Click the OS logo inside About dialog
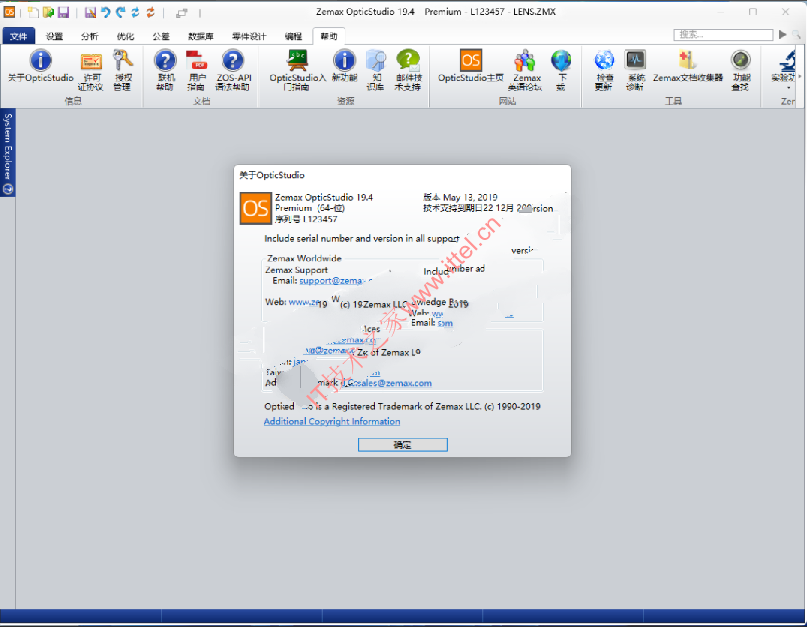 [256, 208]
